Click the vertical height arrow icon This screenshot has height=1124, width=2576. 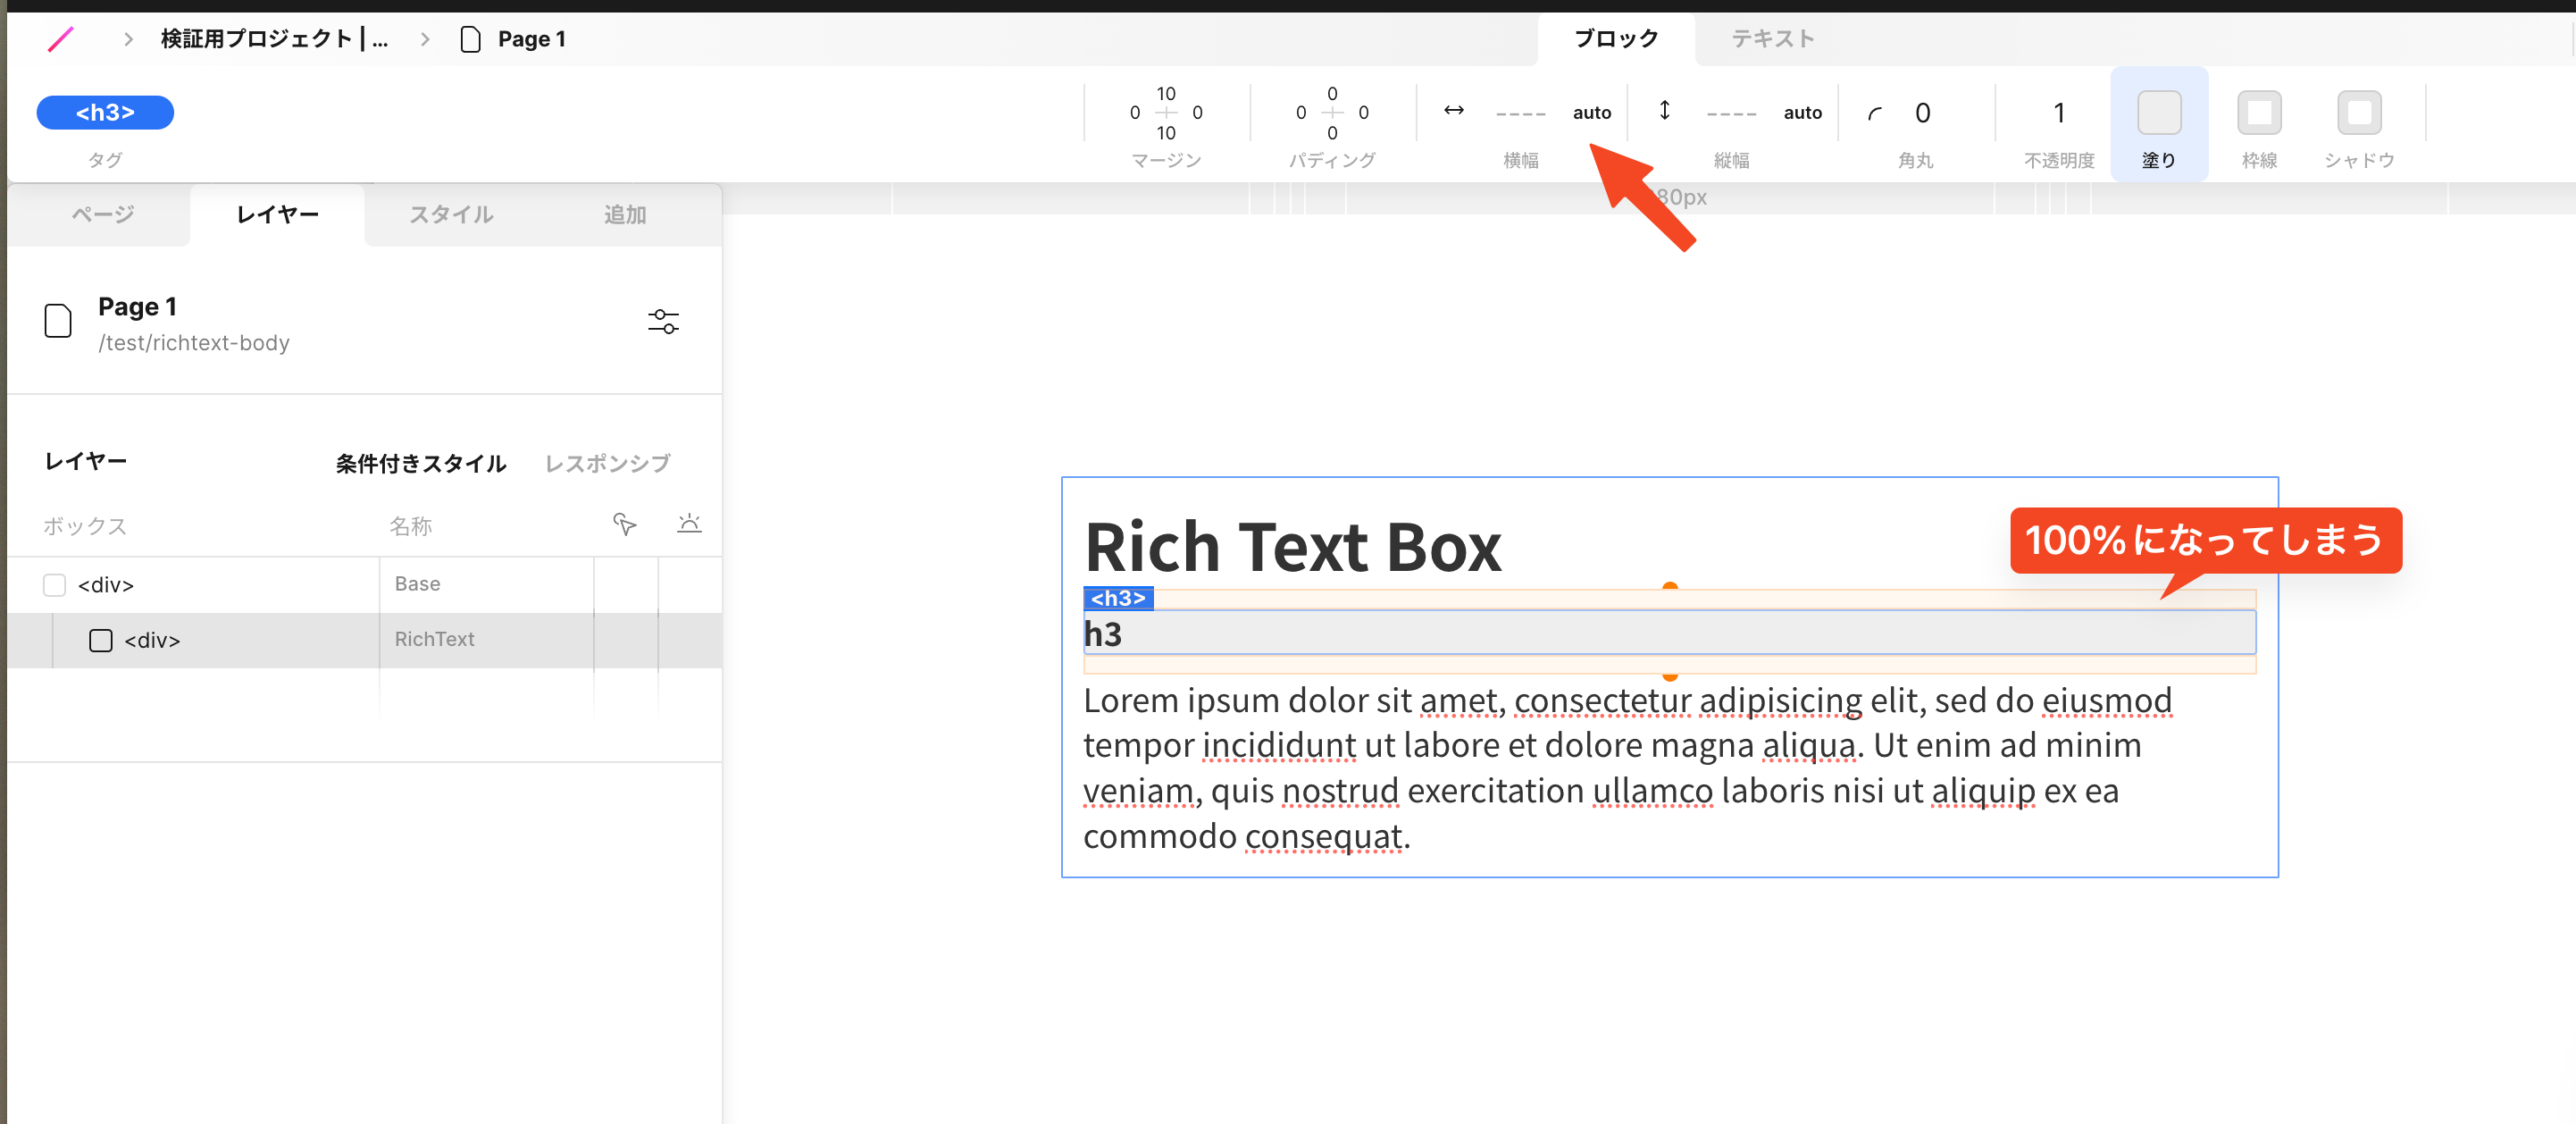pos(1665,110)
